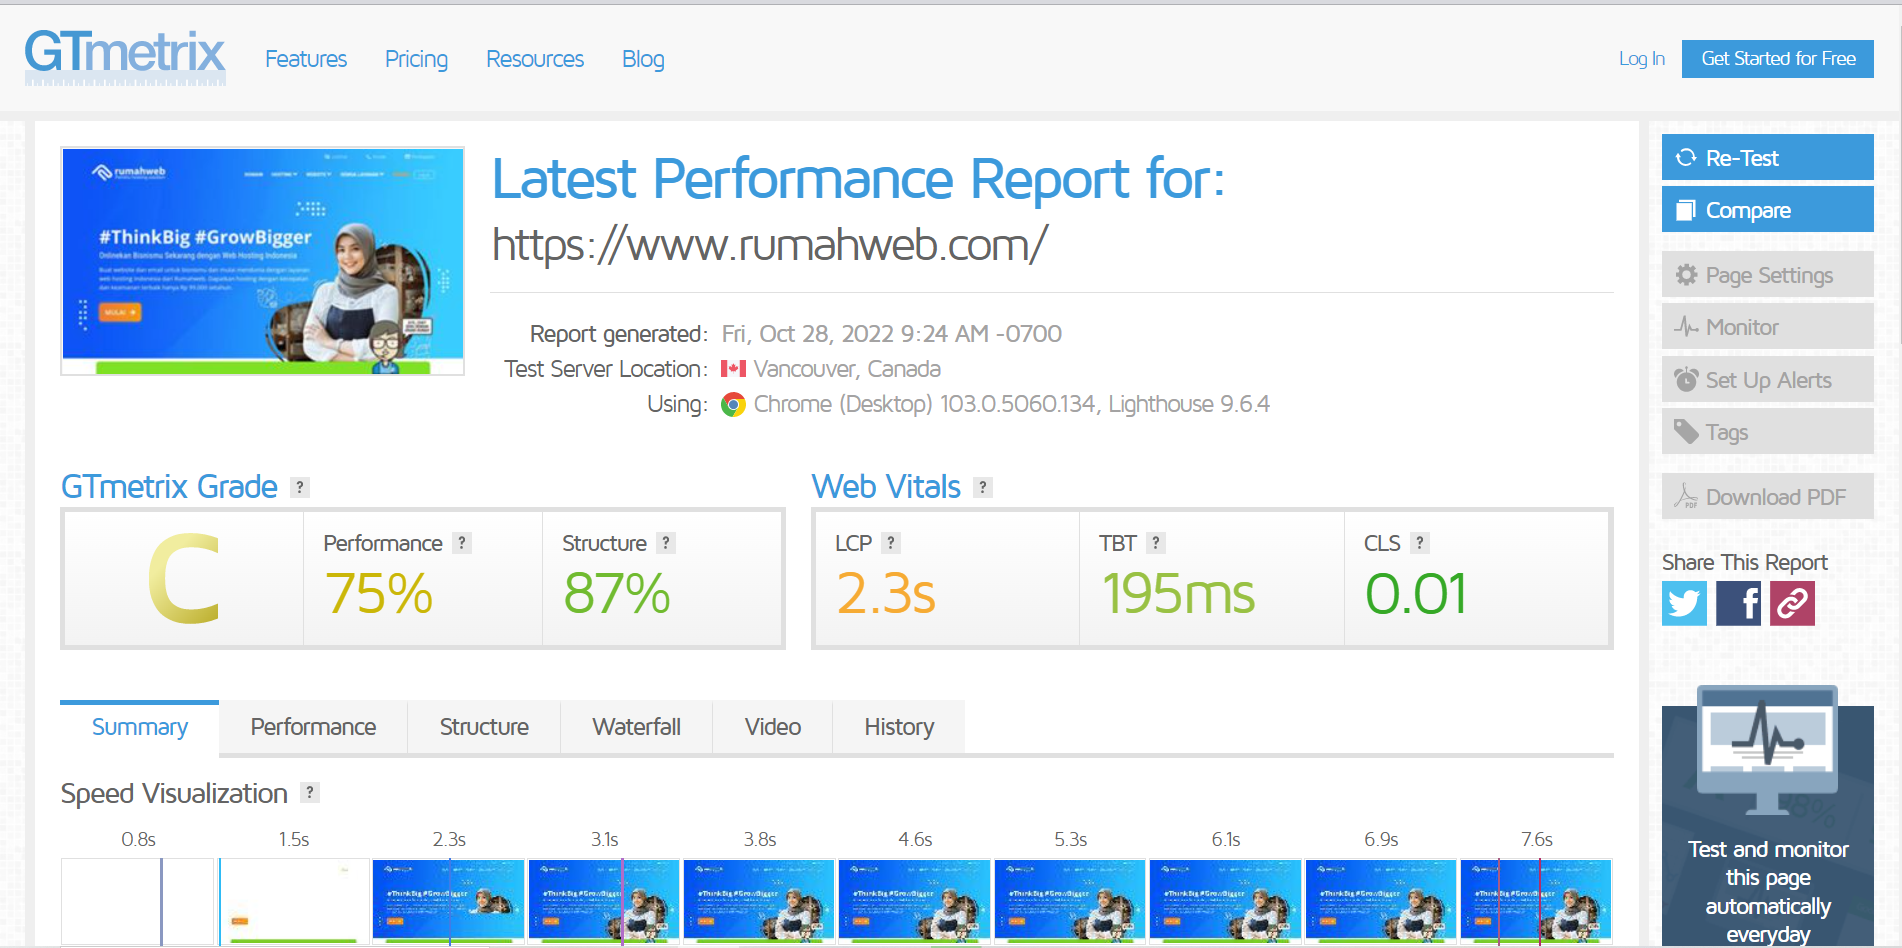Click the speed frame at 3.8s
The image size is (1902, 948).
[759, 901]
